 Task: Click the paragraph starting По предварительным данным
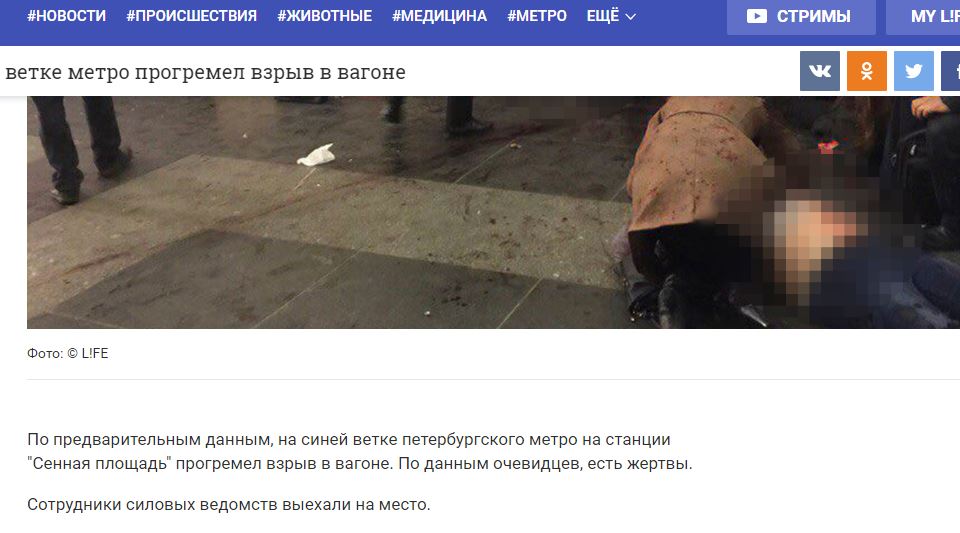coord(359,452)
